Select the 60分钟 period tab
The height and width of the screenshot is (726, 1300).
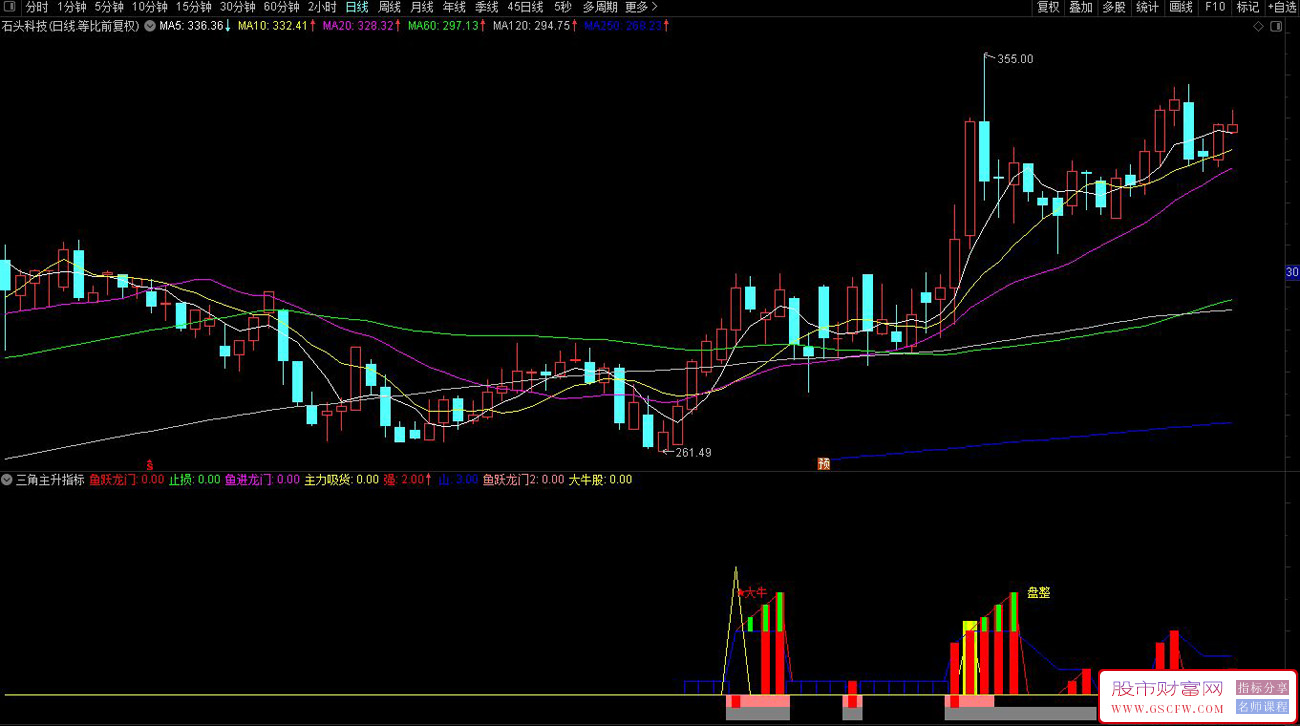coord(282,7)
